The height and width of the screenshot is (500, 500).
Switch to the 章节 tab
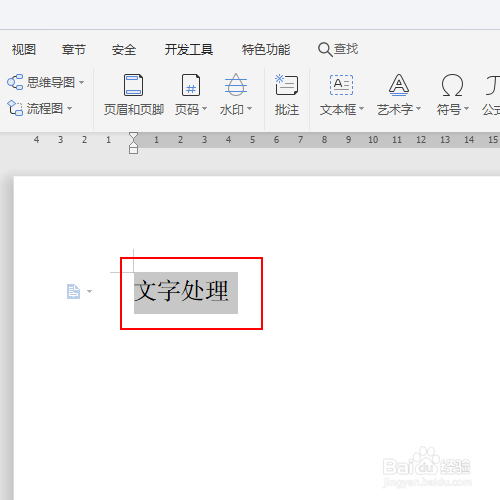[x=74, y=50]
